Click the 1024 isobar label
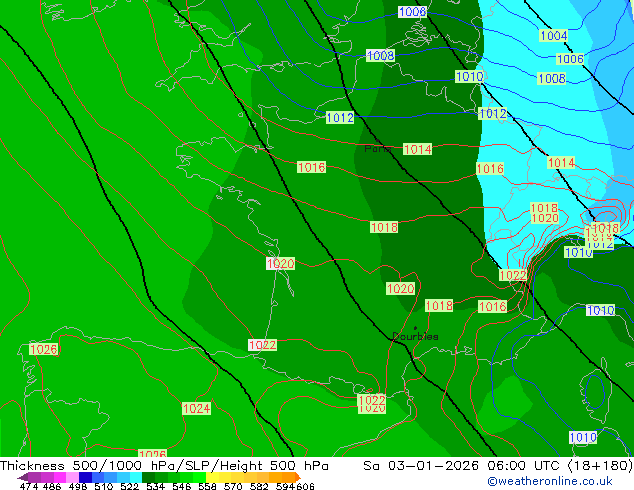The height and width of the screenshot is (490, 634). click(x=196, y=408)
